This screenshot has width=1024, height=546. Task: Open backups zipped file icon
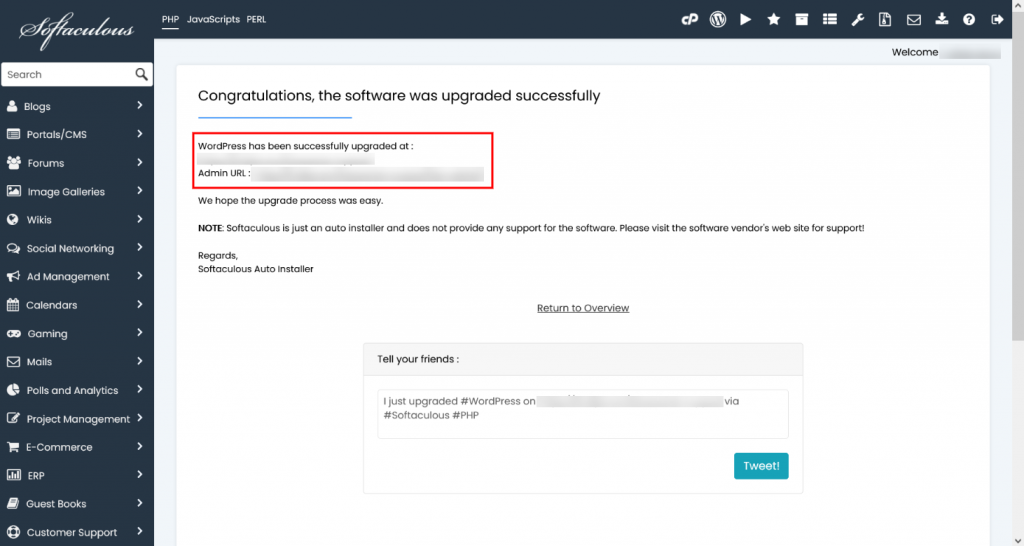pyautogui.click(x=886, y=20)
